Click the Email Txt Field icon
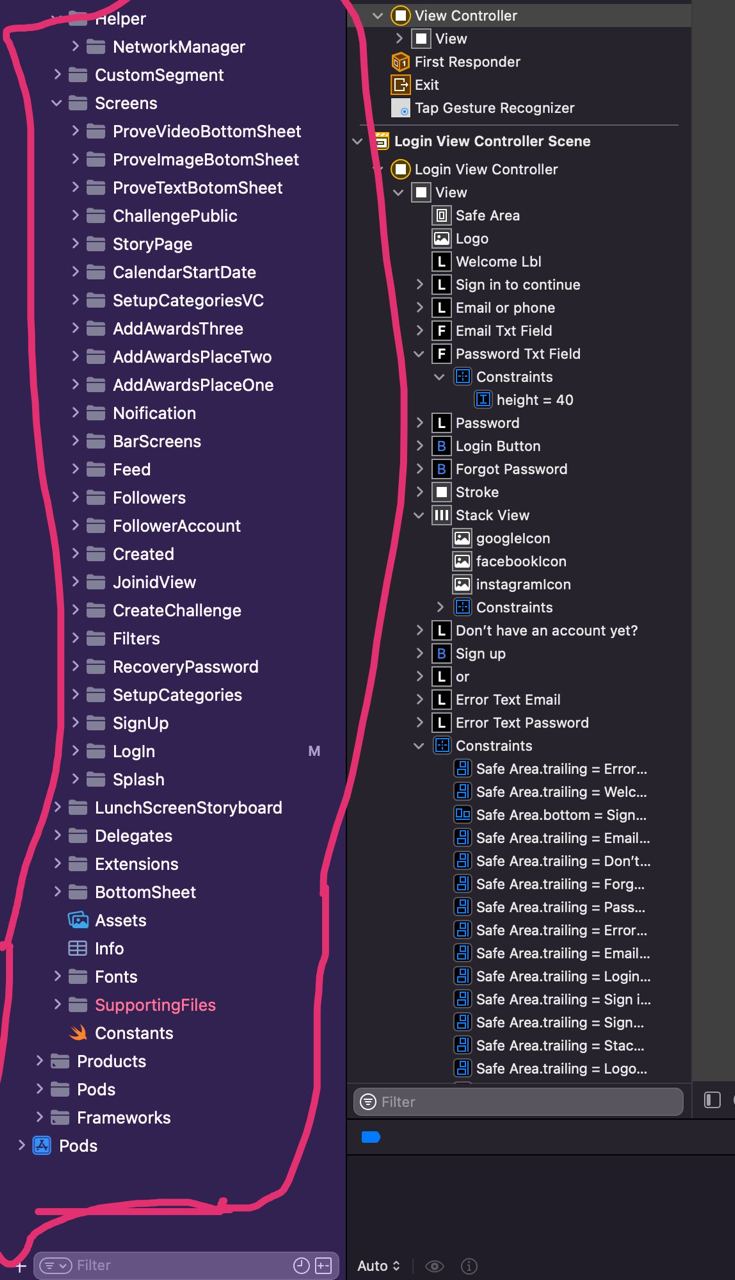The image size is (735, 1280). (x=442, y=330)
